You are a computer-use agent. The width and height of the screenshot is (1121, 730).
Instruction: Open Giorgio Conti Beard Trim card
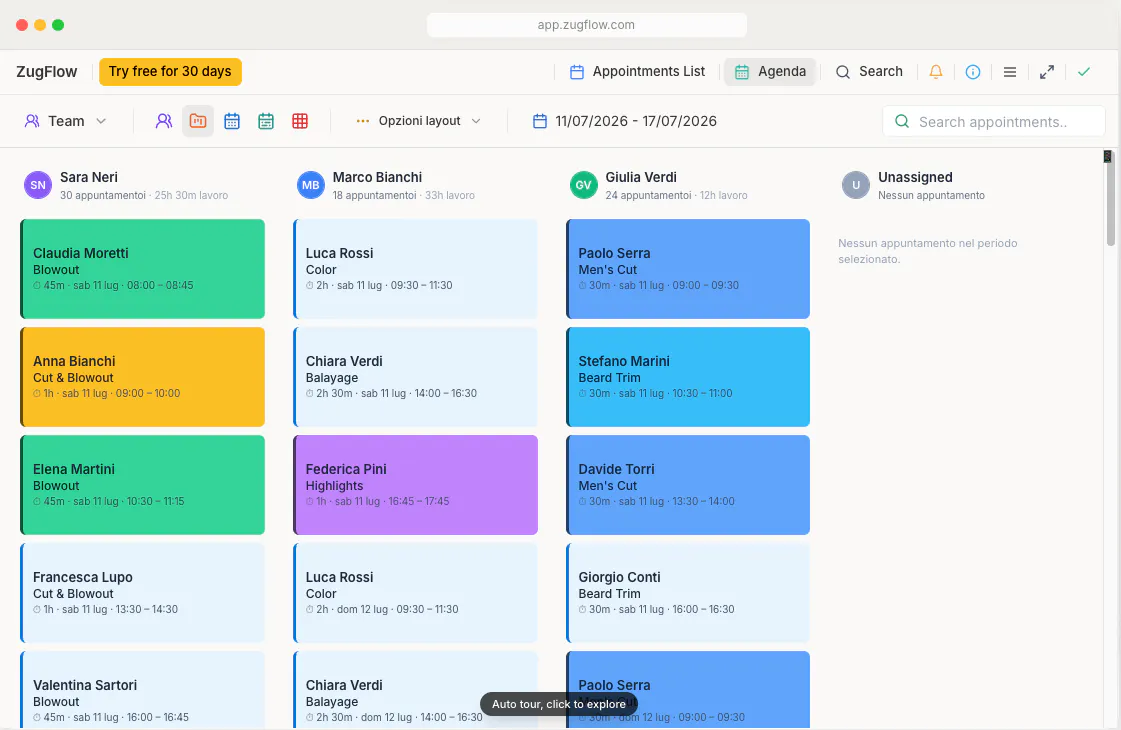(688, 593)
